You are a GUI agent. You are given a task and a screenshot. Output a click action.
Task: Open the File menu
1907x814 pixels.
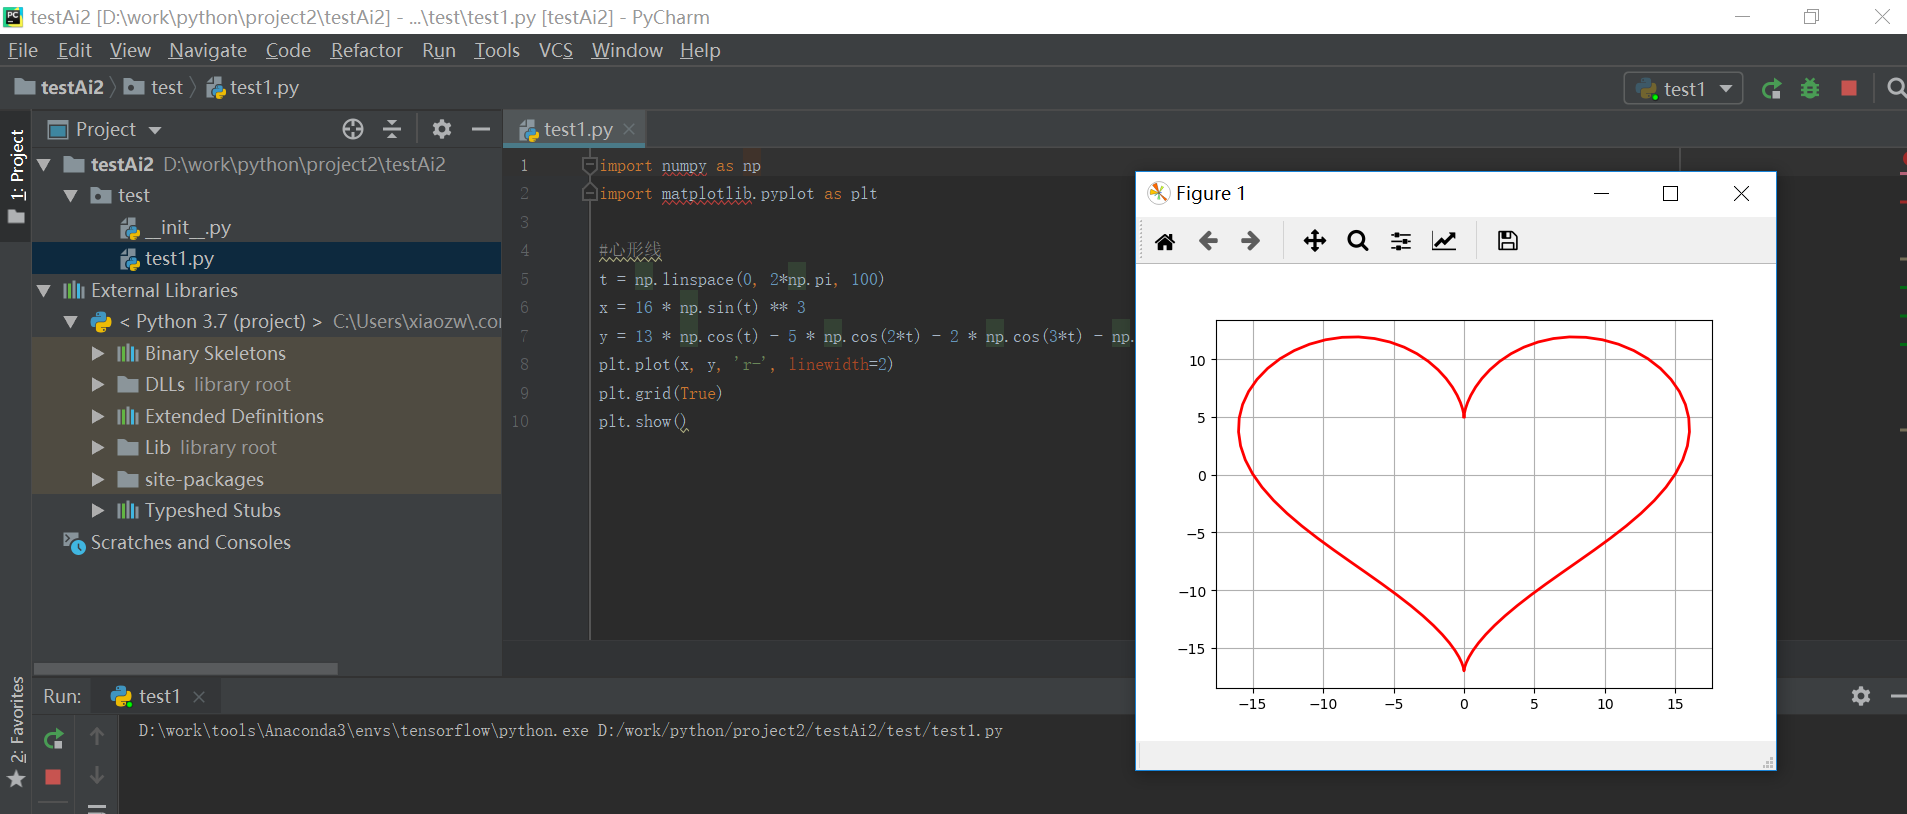tap(23, 50)
